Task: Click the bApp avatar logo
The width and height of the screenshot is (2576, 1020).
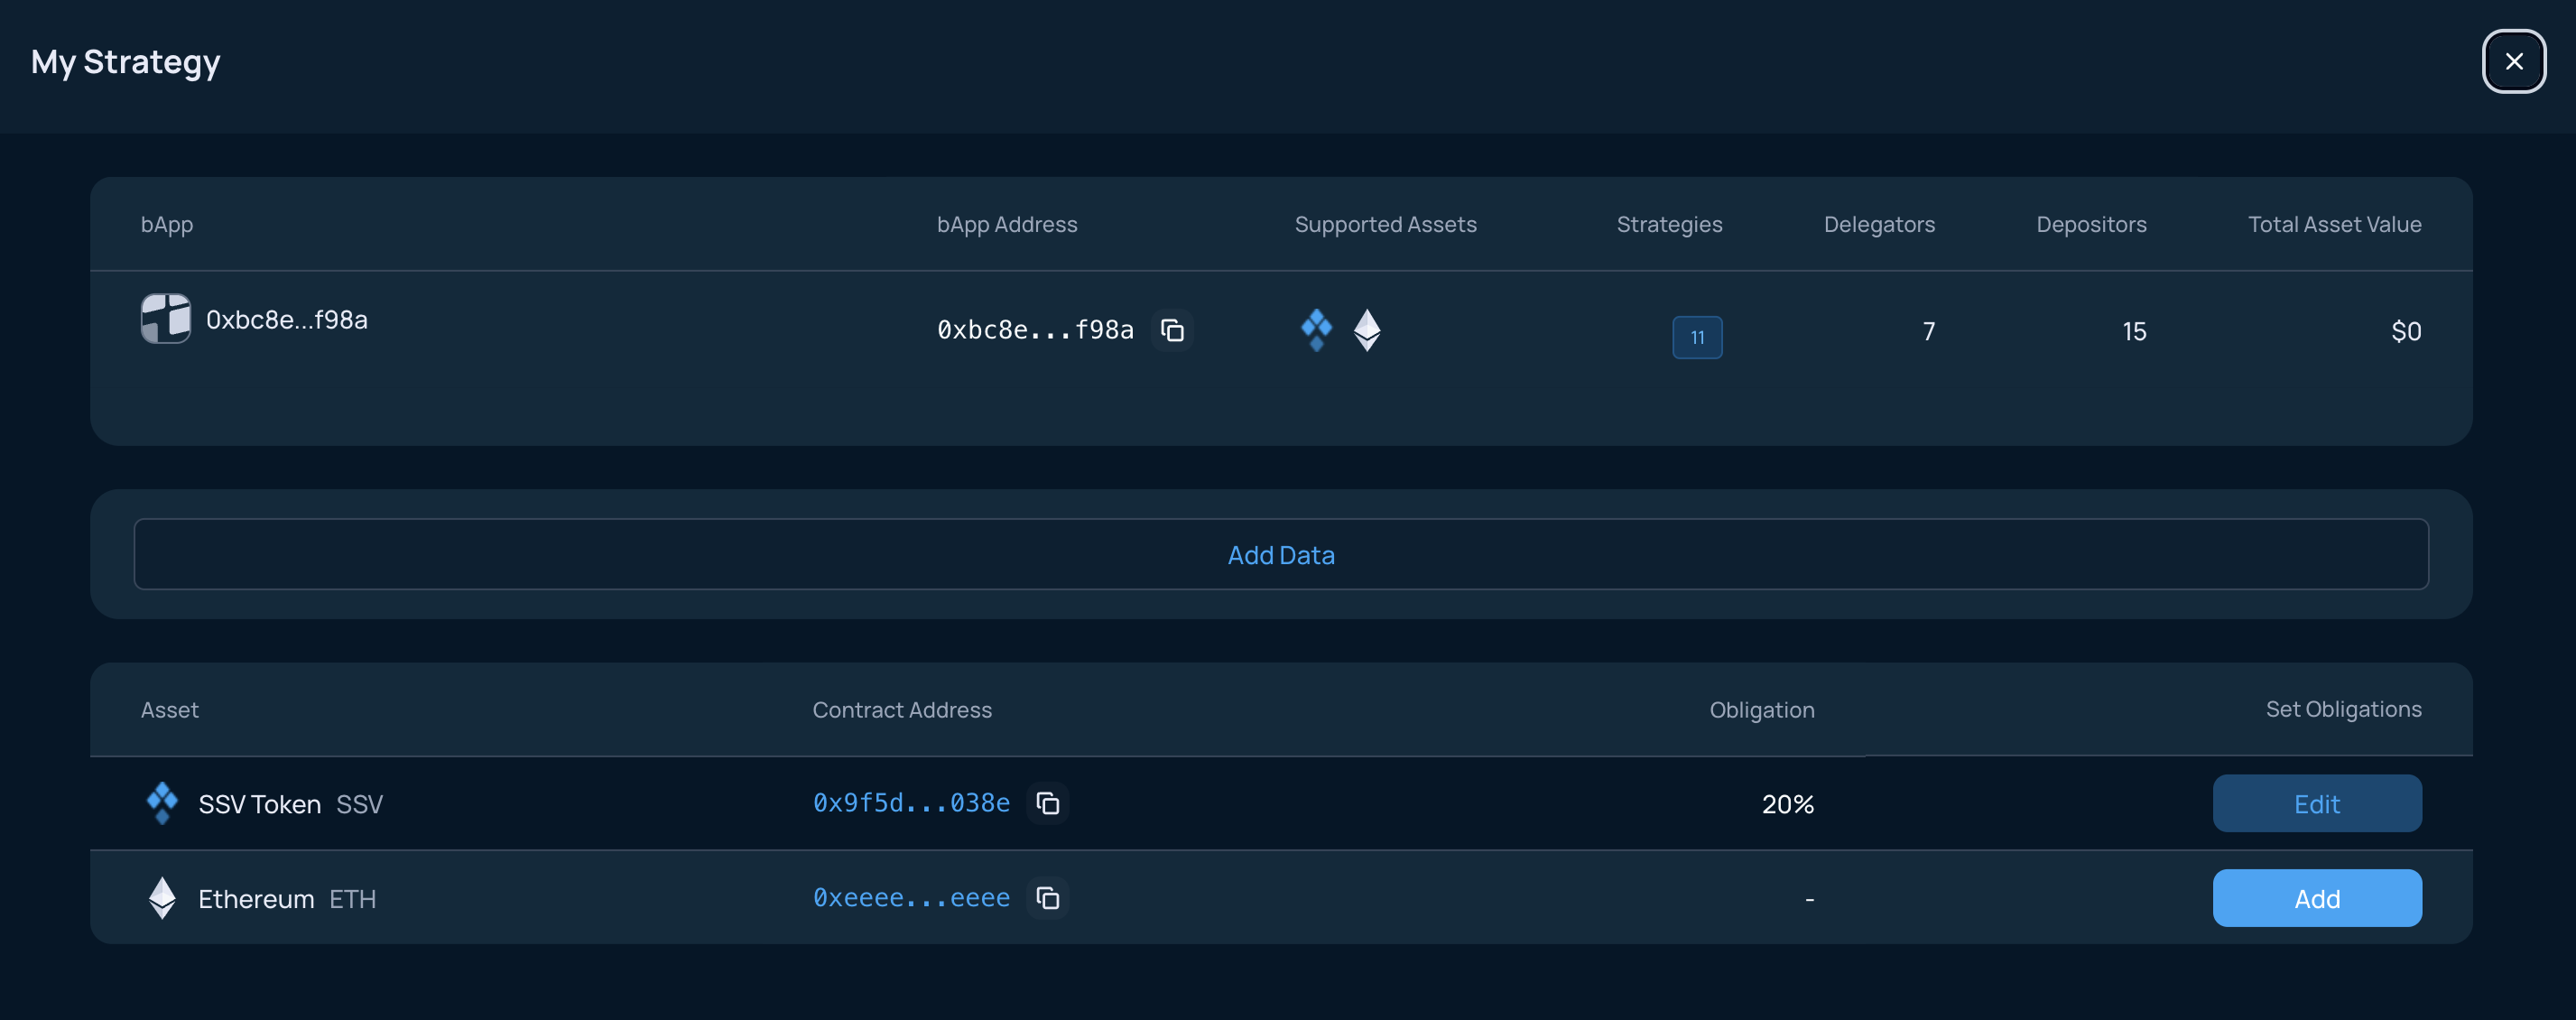Action: (165, 319)
